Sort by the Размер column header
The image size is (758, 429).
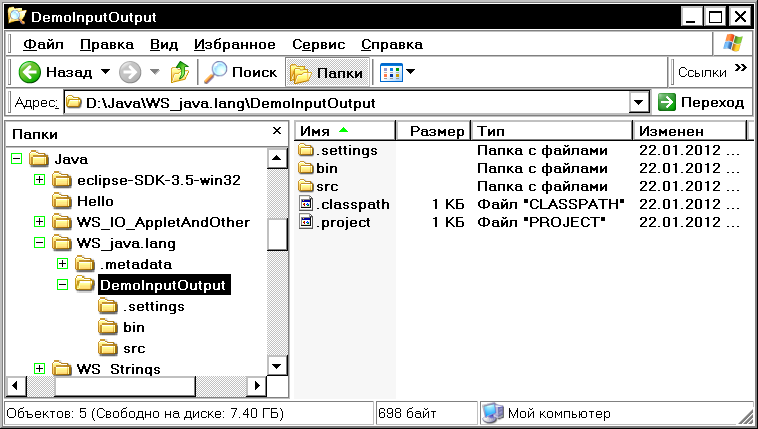434,131
